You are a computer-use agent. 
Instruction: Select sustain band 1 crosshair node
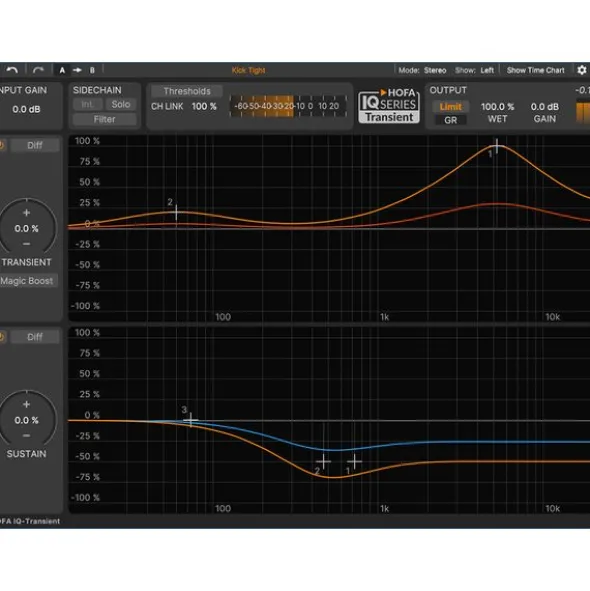click(354, 461)
